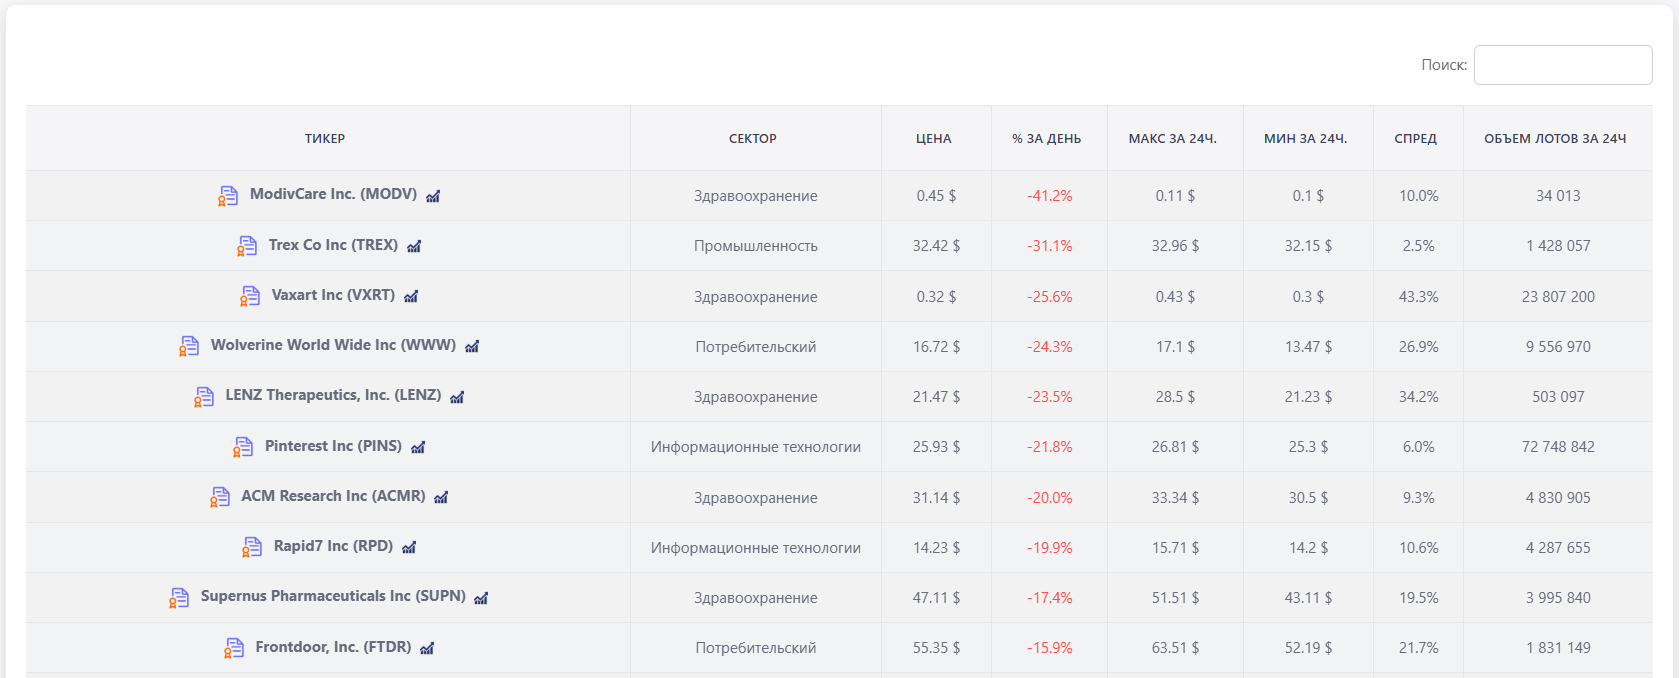Open the Pinterest Inc (PINS) ticker link
This screenshot has height=678, width=1679.
coord(333,446)
